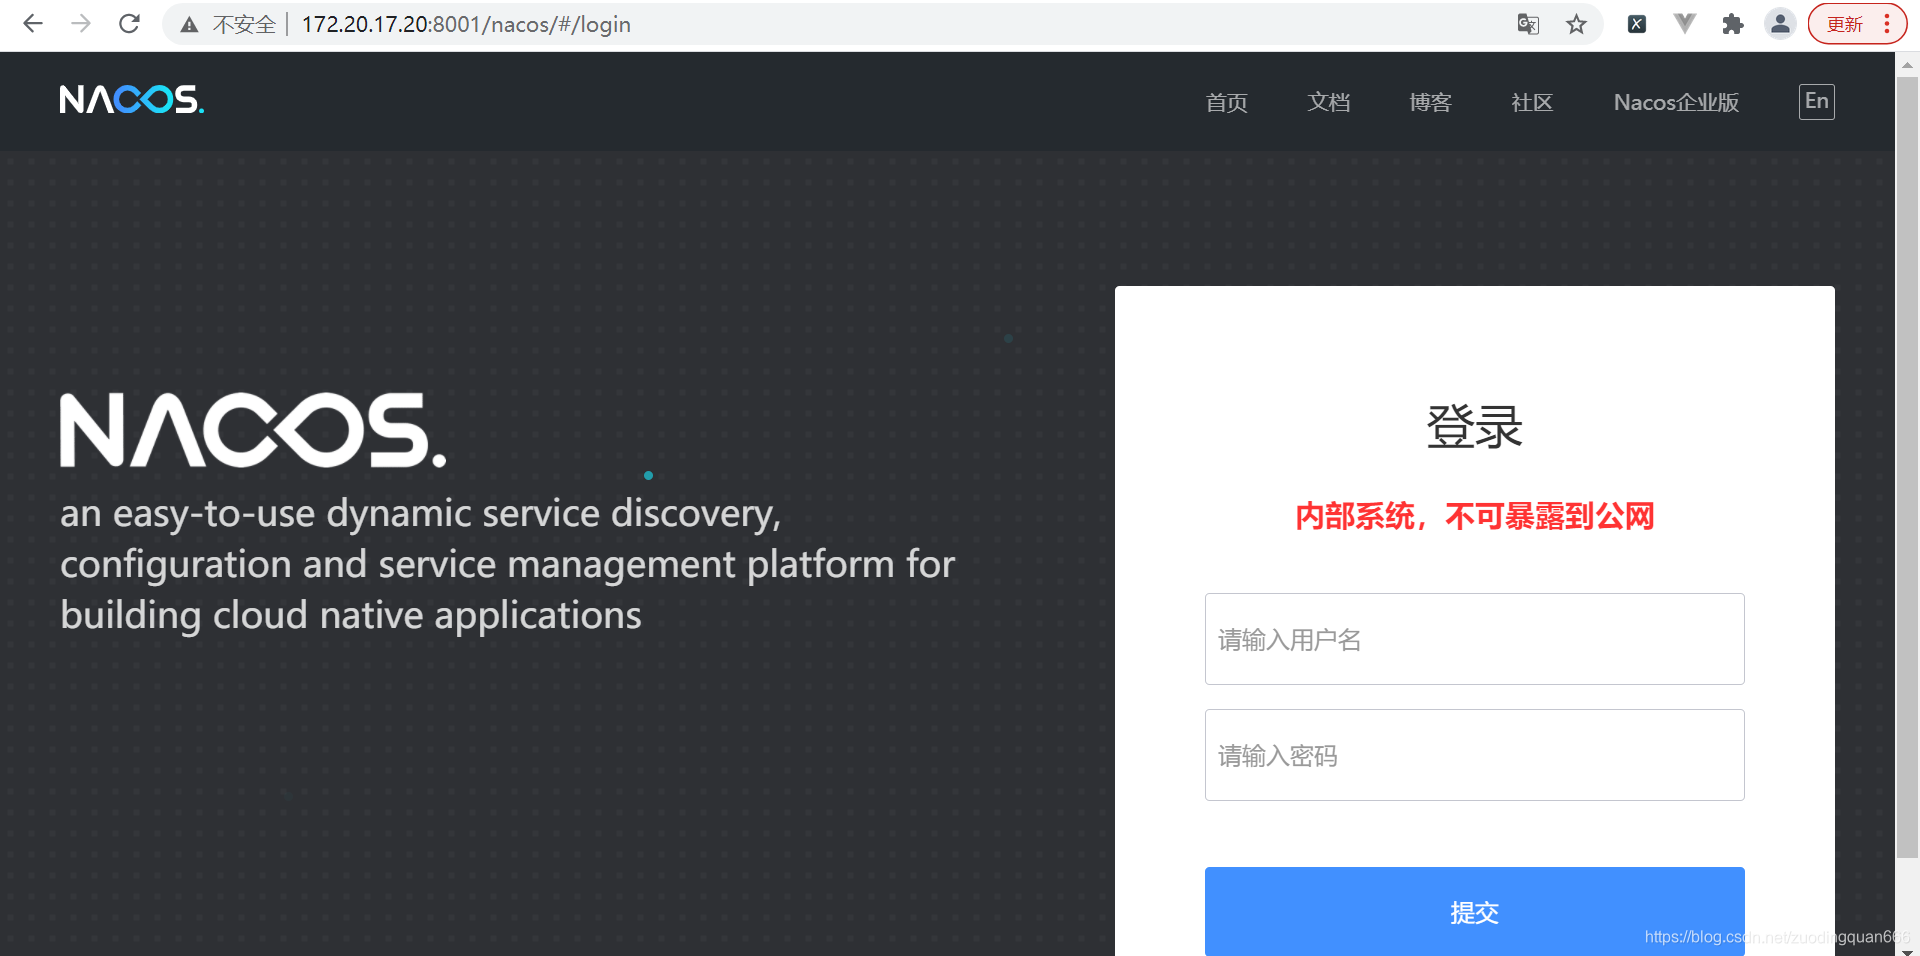Open the 社区 nav item

(1532, 102)
